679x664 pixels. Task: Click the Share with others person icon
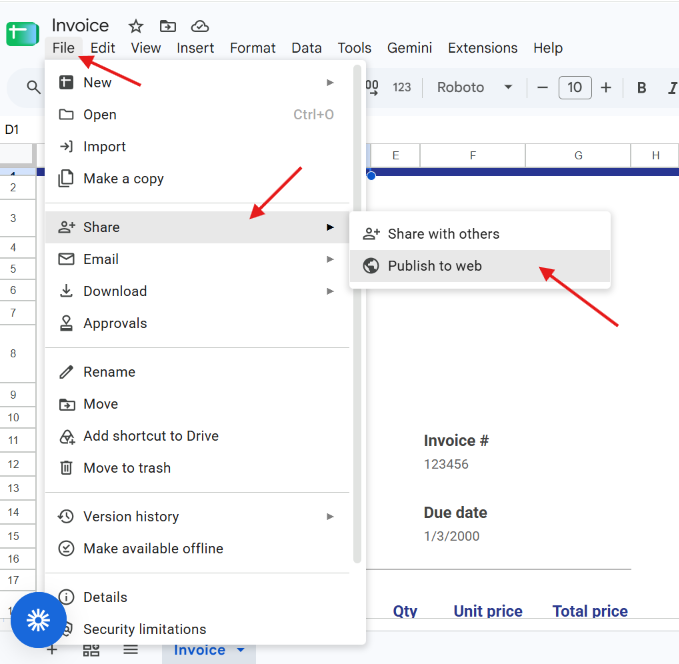click(371, 234)
